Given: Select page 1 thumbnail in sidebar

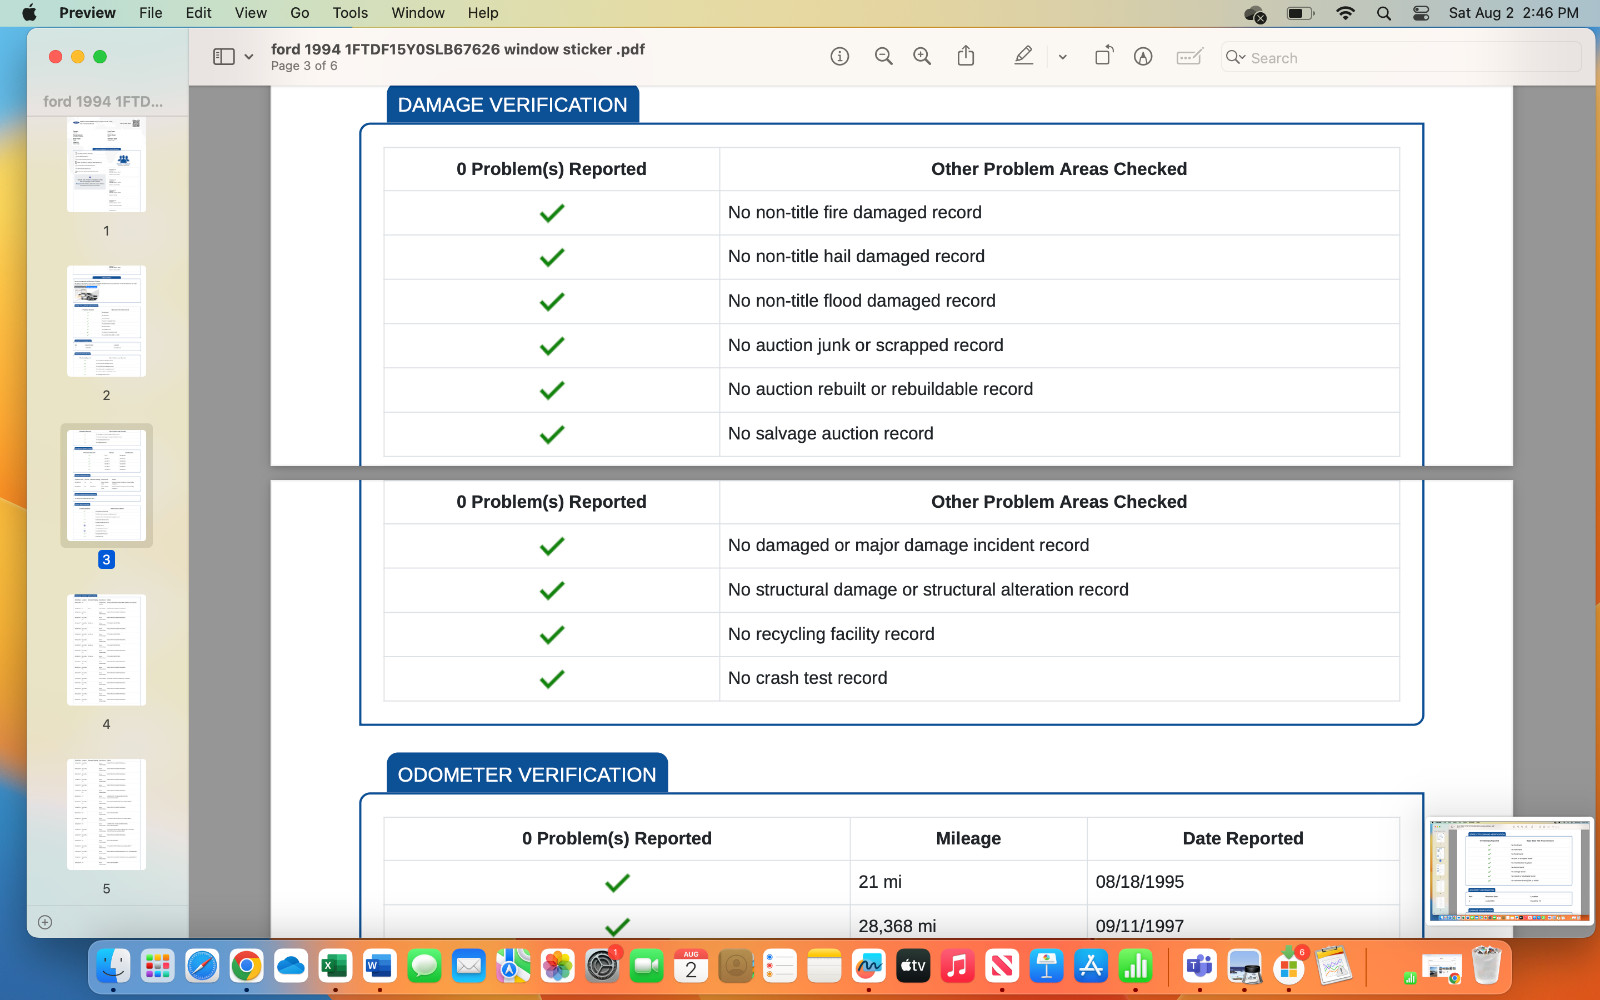Looking at the screenshot, I should coord(106,164).
